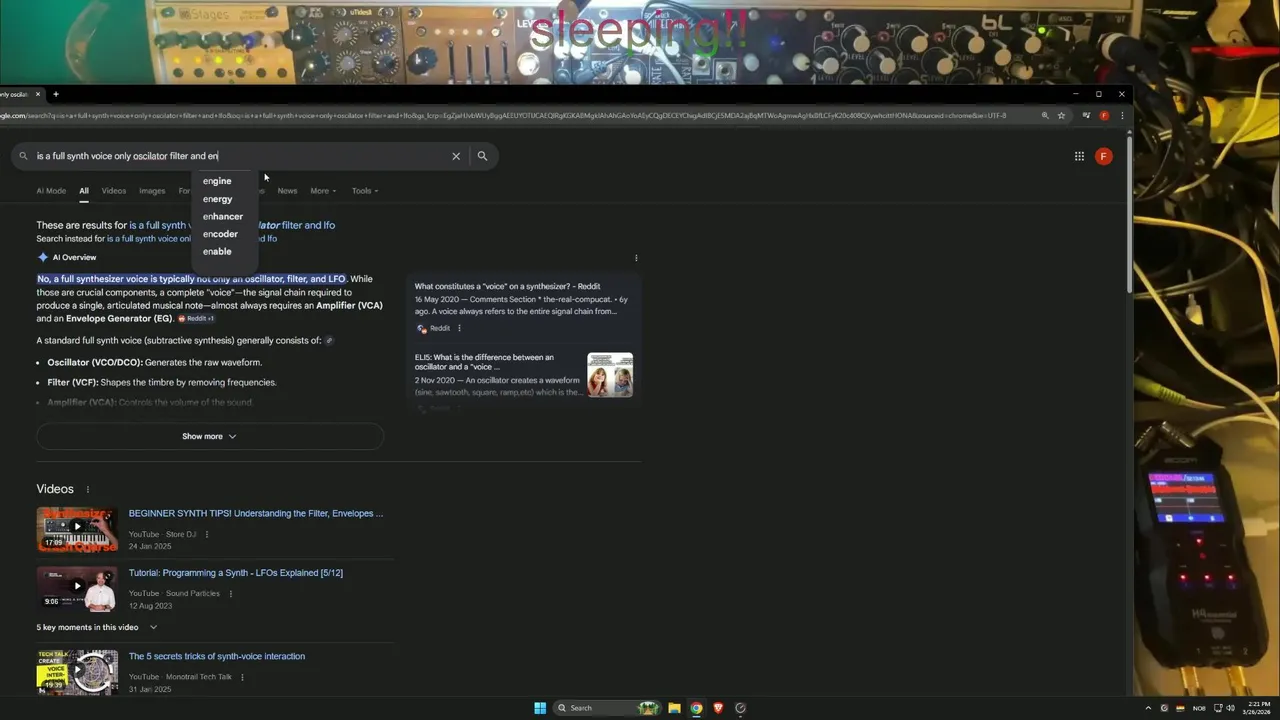Image resolution: width=1280 pixels, height=720 pixels.
Task: Open 'The 5 secrets tricks of synth-voice interaction'
Action: pos(217,656)
